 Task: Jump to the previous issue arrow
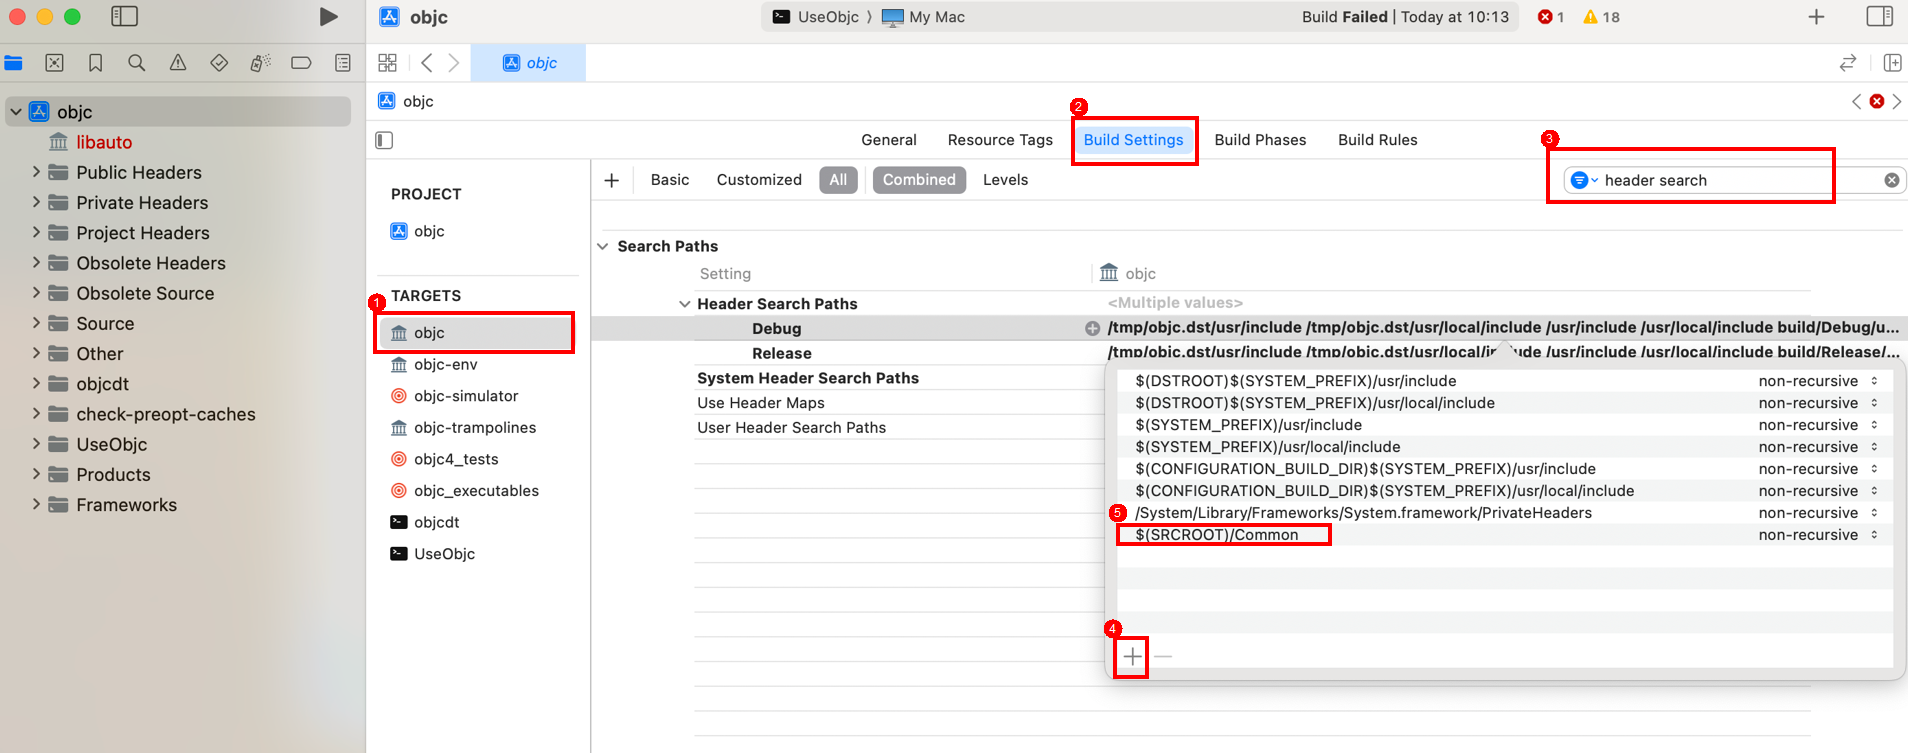pos(1857,101)
